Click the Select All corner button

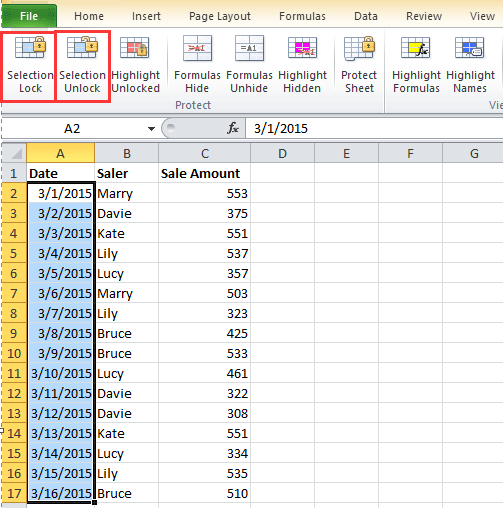pos(14,153)
